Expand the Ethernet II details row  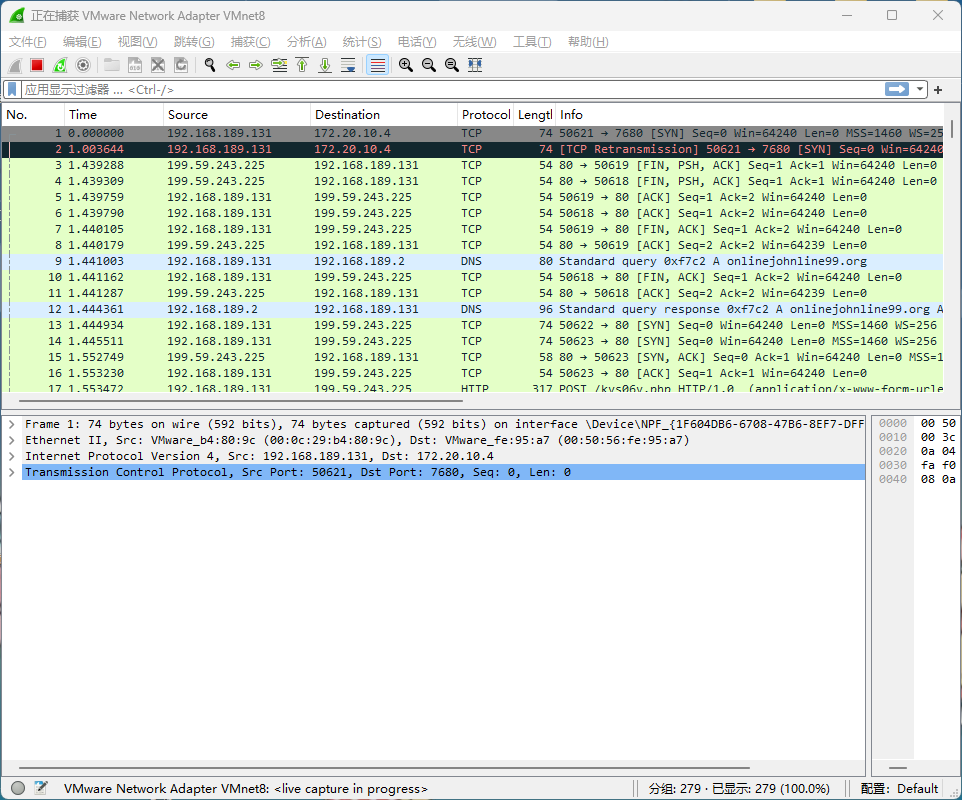click(11, 440)
